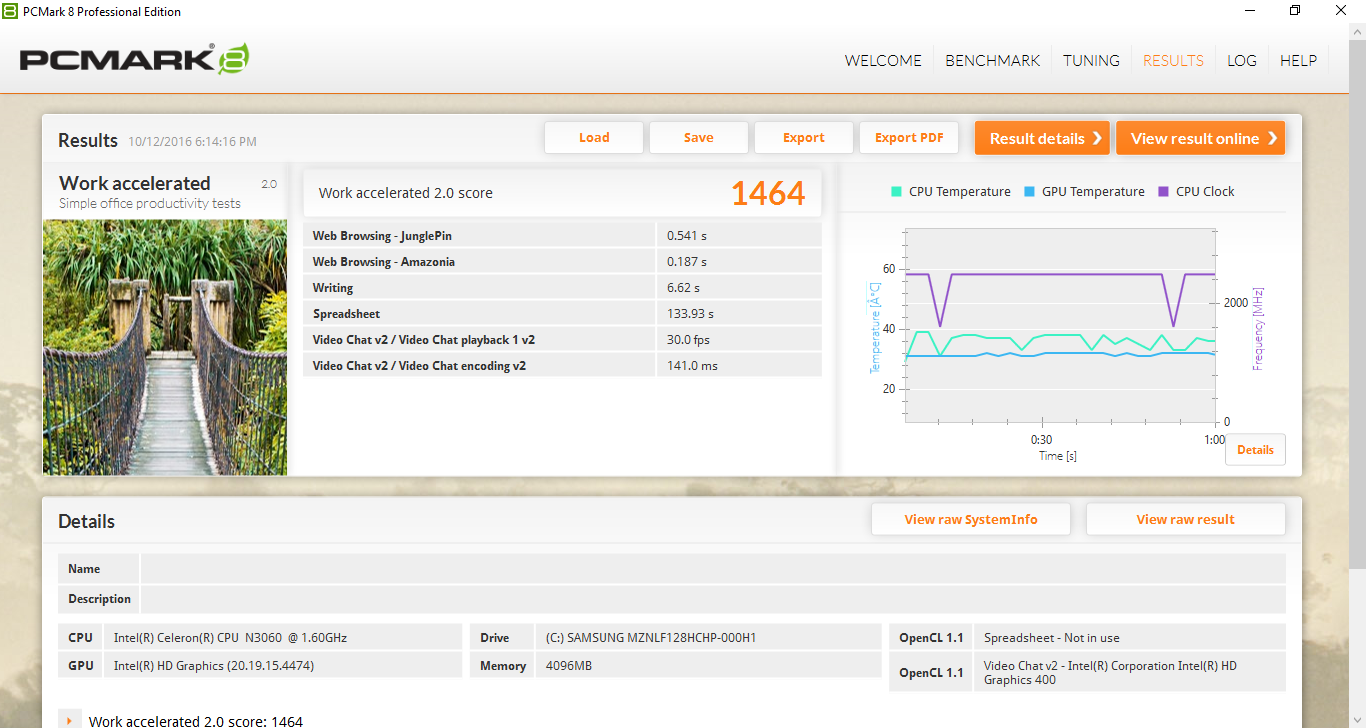Select the RESULTS tab
The width and height of the screenshot is (1366, 728).
[x=1173, y=60]
